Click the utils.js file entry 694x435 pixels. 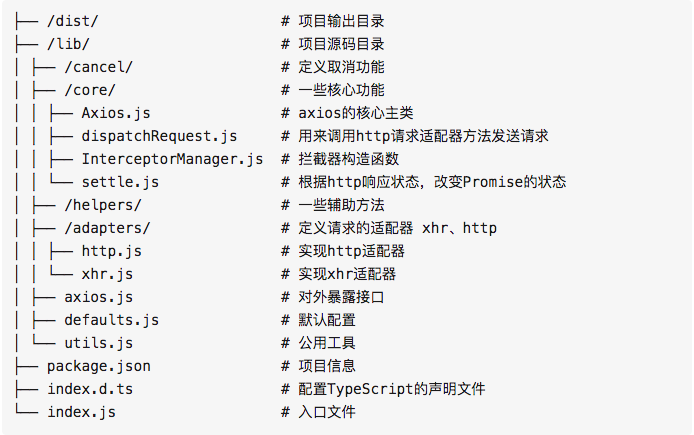tap(98, 343)
